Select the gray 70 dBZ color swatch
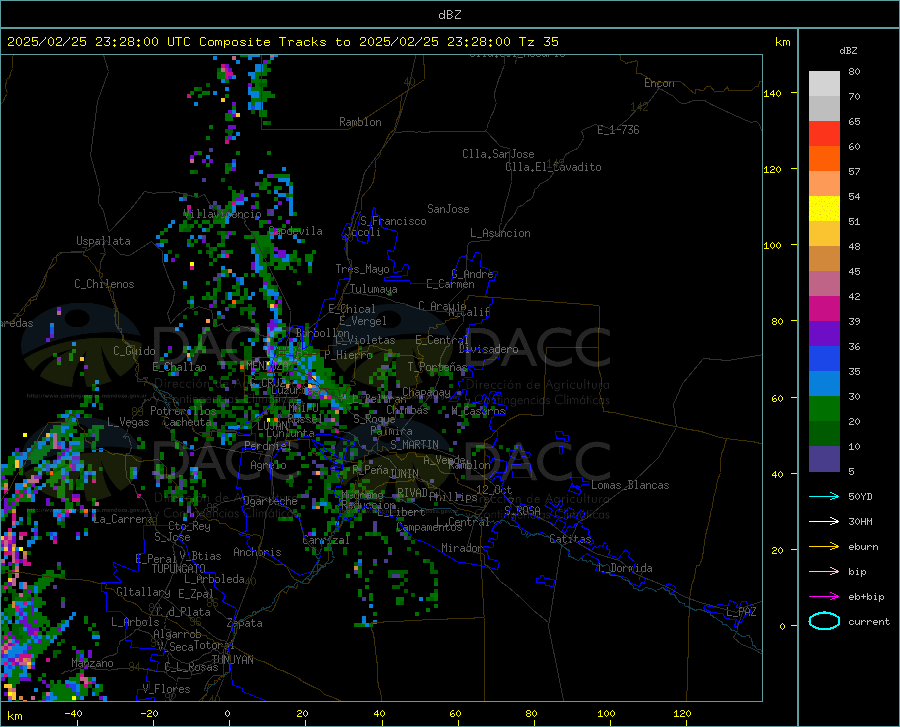Image resolution: width=900 pixels, height=727 pixels. (x=824, y=109)
